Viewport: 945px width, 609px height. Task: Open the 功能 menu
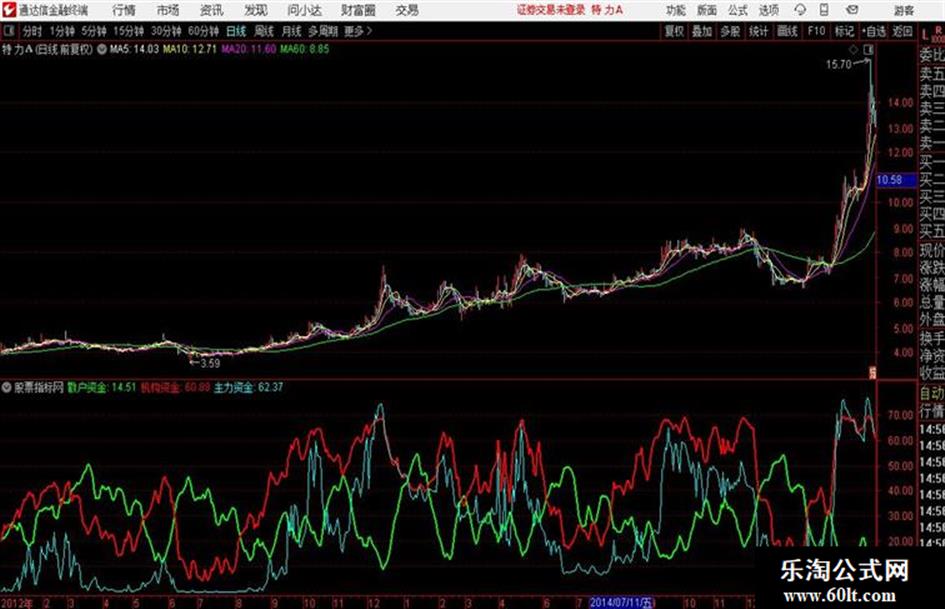pyautogui.click(x=676, y=10)
